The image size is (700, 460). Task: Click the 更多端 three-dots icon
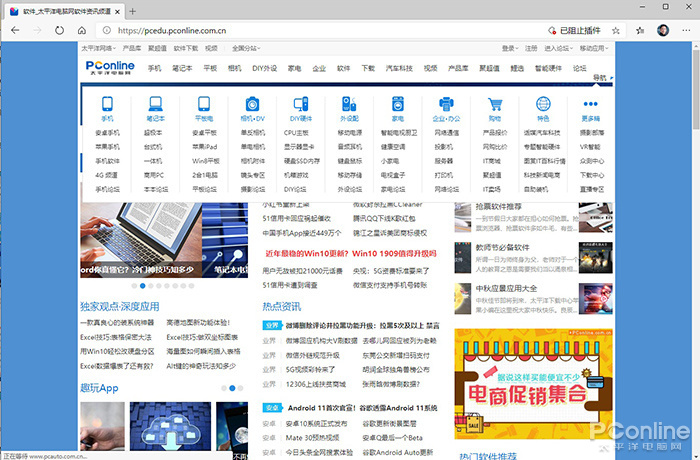[x=591, y=104]
